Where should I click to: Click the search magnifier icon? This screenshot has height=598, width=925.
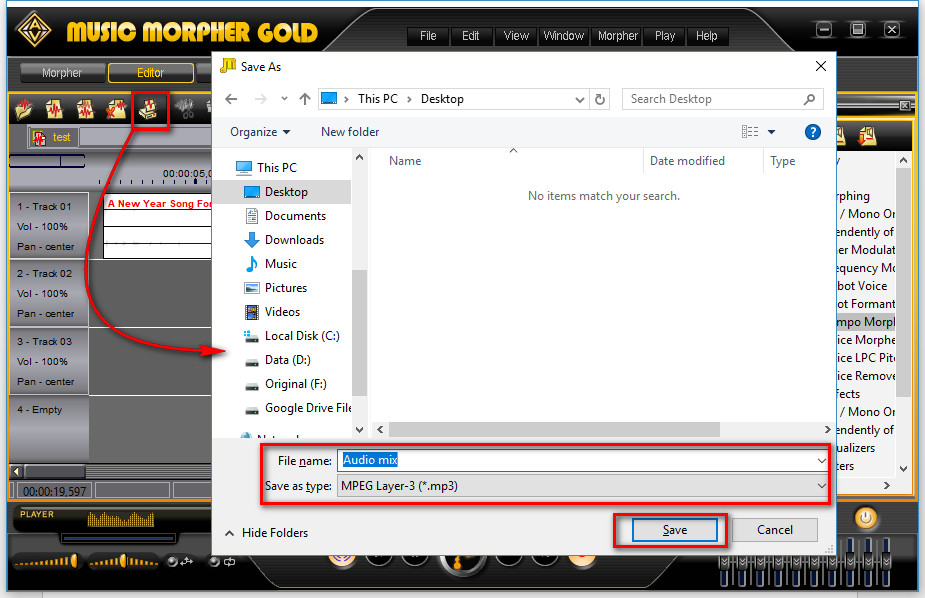[809, 99]
